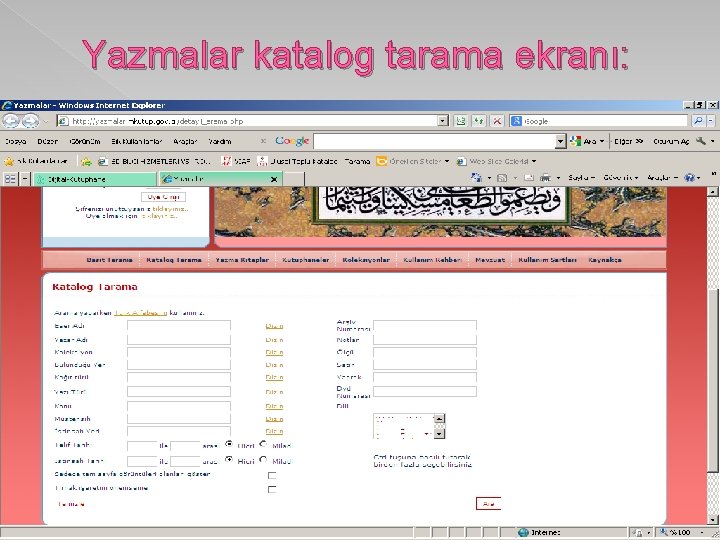The width and height of the screenshot is (720, 540).
Task: Click the Read Mail icon in command bar
Action: pos(529,178)
